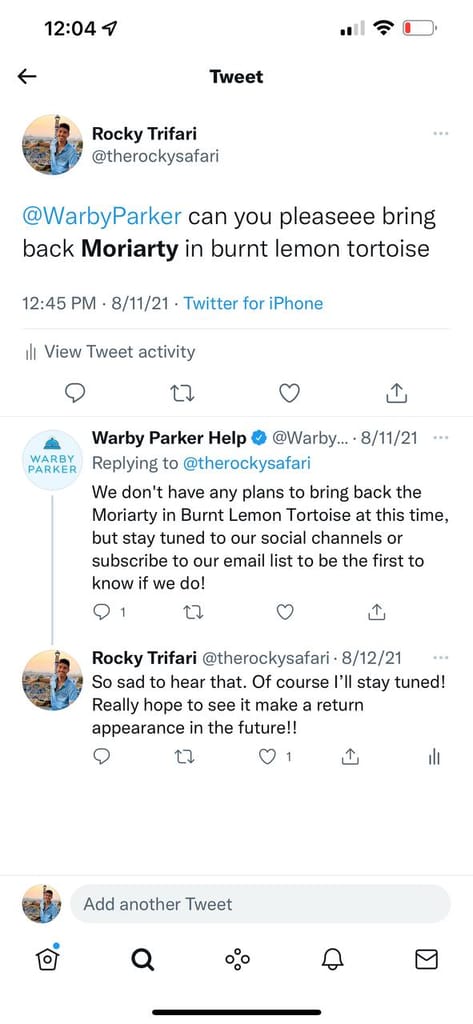Open the @WarbyParker mention link
The image size is (473, 1024).
[x=102, y=217]
